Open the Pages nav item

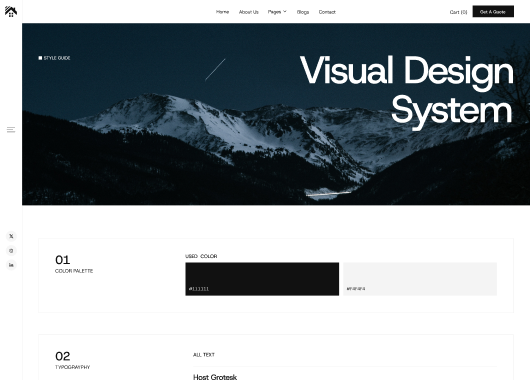point(274,12)
